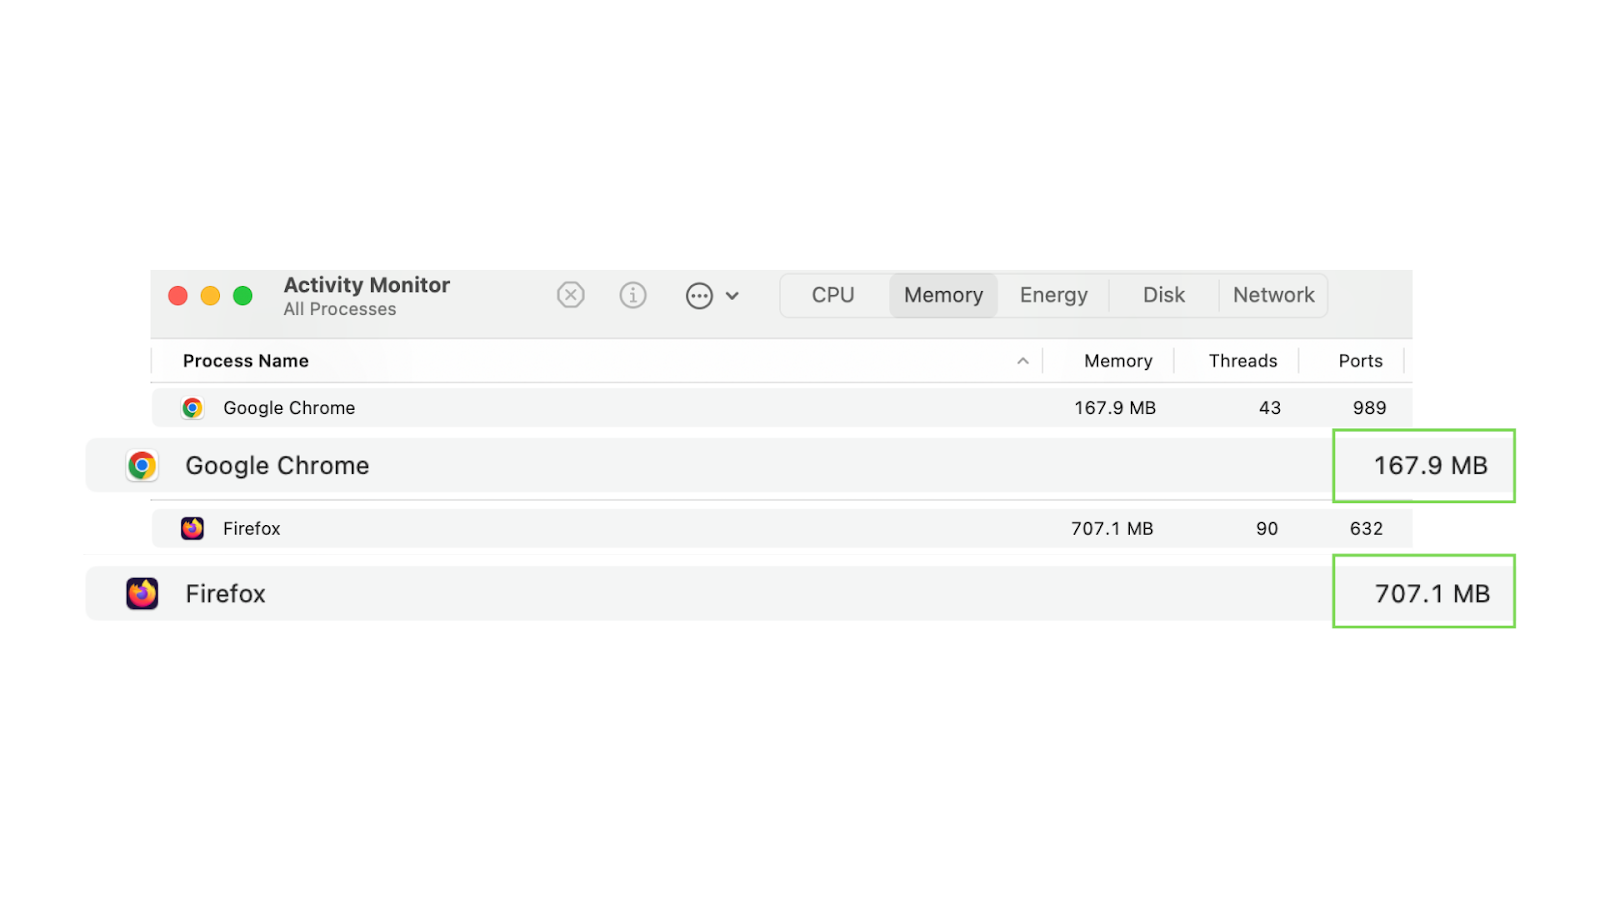Screen dimensions: 1600x900
Task: Close the Activity Monitor window
Action: point(178,296)
